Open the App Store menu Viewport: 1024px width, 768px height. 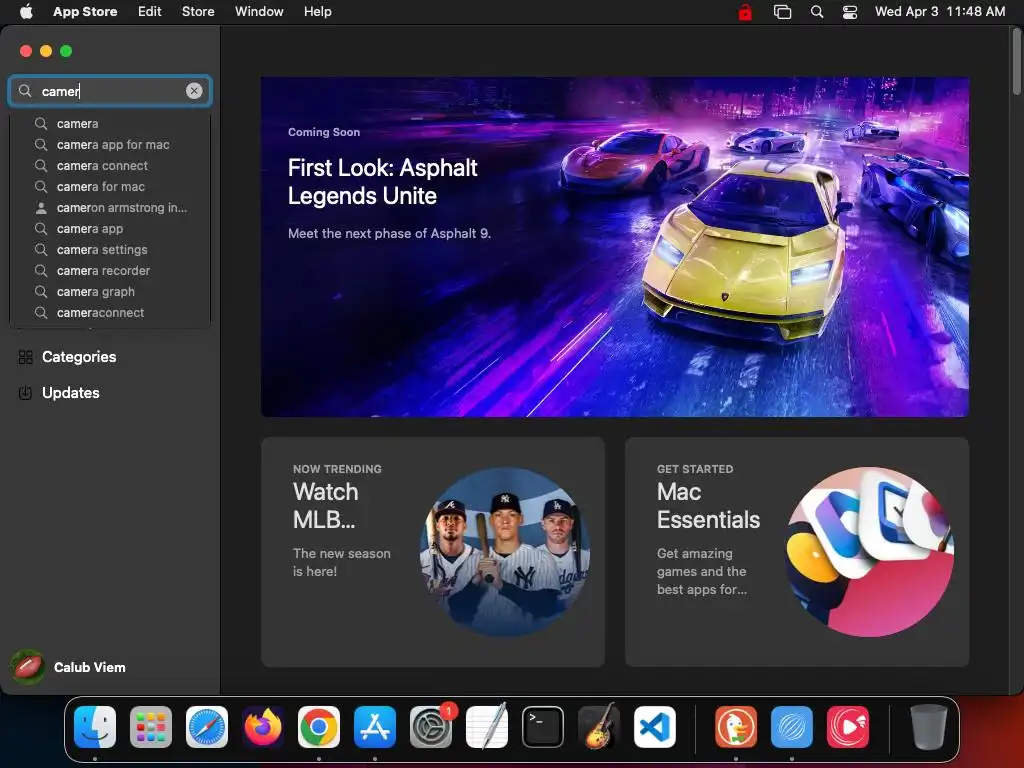[x=85, y=12]
